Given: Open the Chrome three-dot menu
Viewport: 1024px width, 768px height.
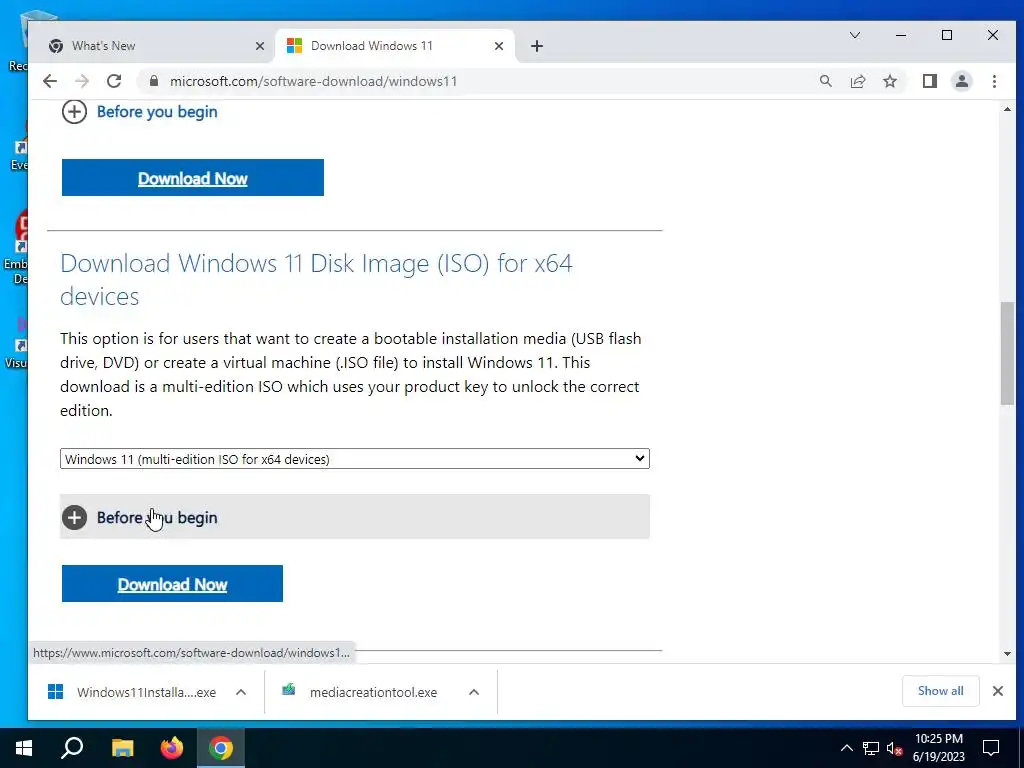Looking at the screenshot, I should point(994,81).
